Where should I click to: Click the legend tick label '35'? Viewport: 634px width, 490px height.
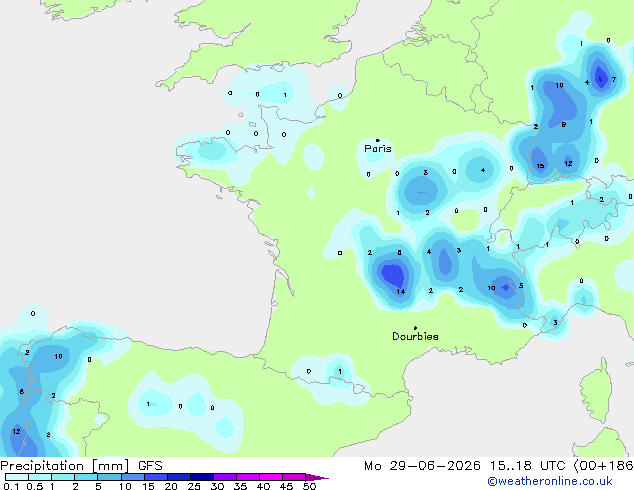coord(240,486)
